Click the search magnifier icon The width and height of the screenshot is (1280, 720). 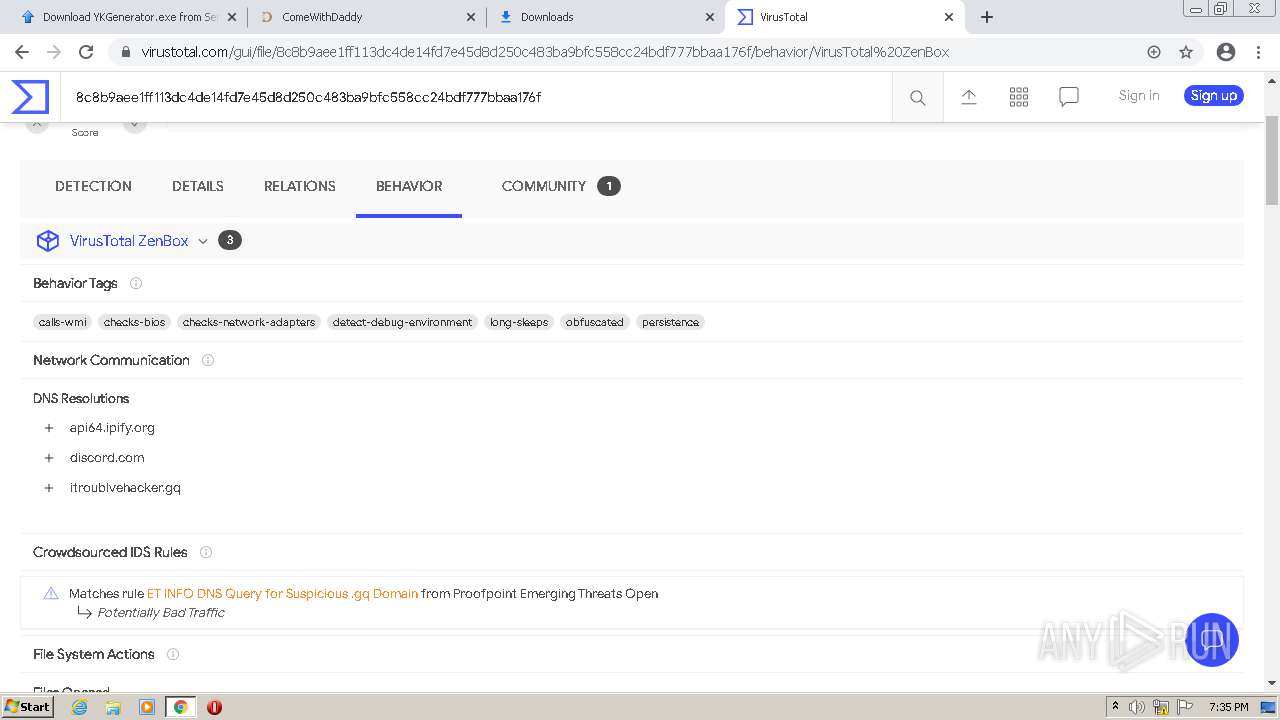coord(917,97)
